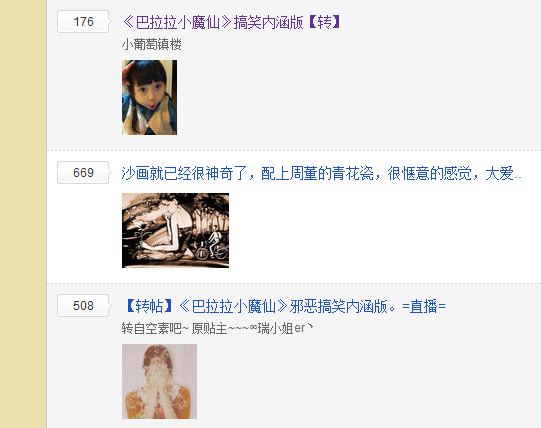Click the 小葡萄镇楼 preview text
Image resolution: width=541 pixels, height=428 pixels.
click(151, 45)
